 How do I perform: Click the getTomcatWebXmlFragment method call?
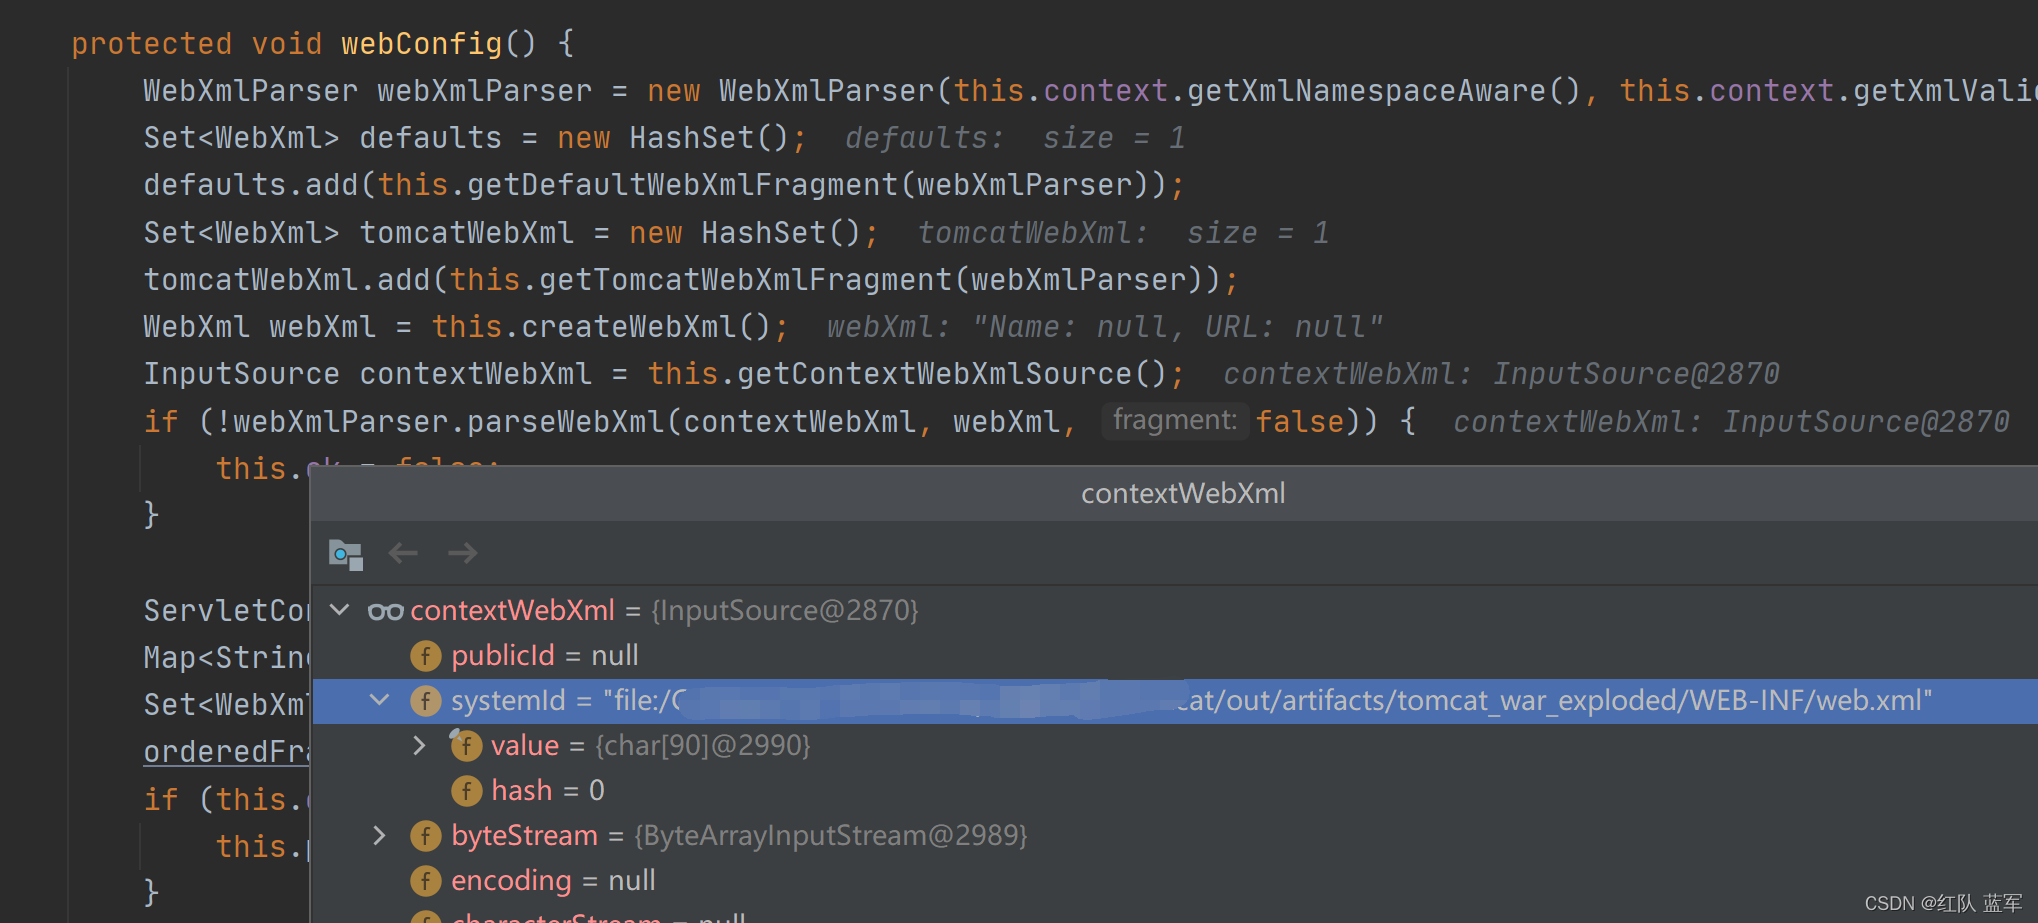click(x=745, y=279)
